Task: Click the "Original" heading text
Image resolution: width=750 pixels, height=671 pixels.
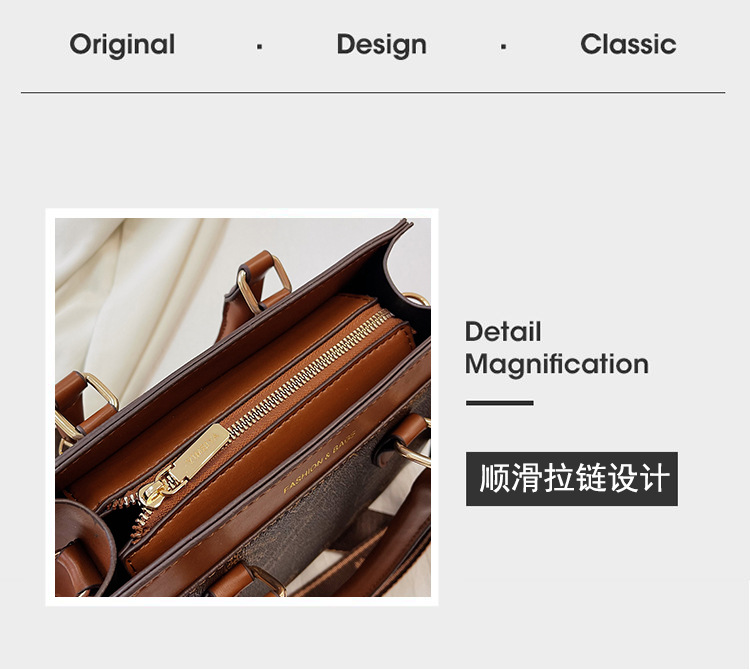Action: click(x=122, y=45)
